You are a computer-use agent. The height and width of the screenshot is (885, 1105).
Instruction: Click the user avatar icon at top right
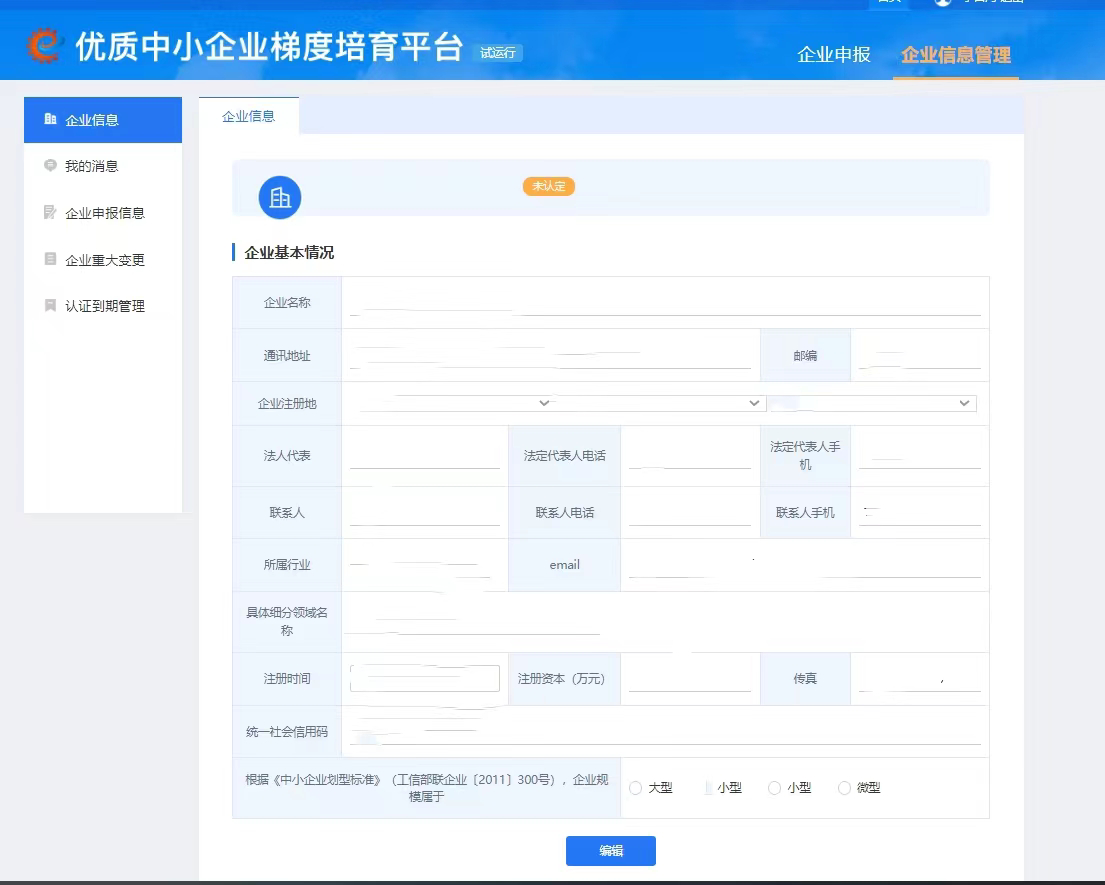tap(942, 3)
